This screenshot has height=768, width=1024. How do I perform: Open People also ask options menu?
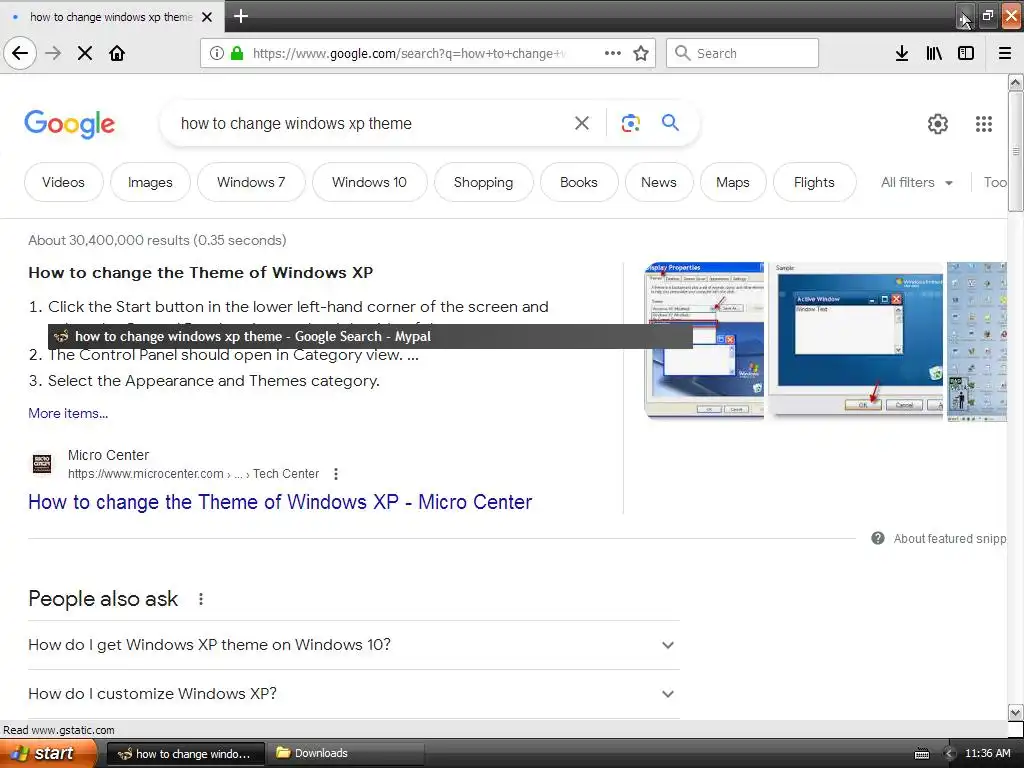[x=200, y=599]
